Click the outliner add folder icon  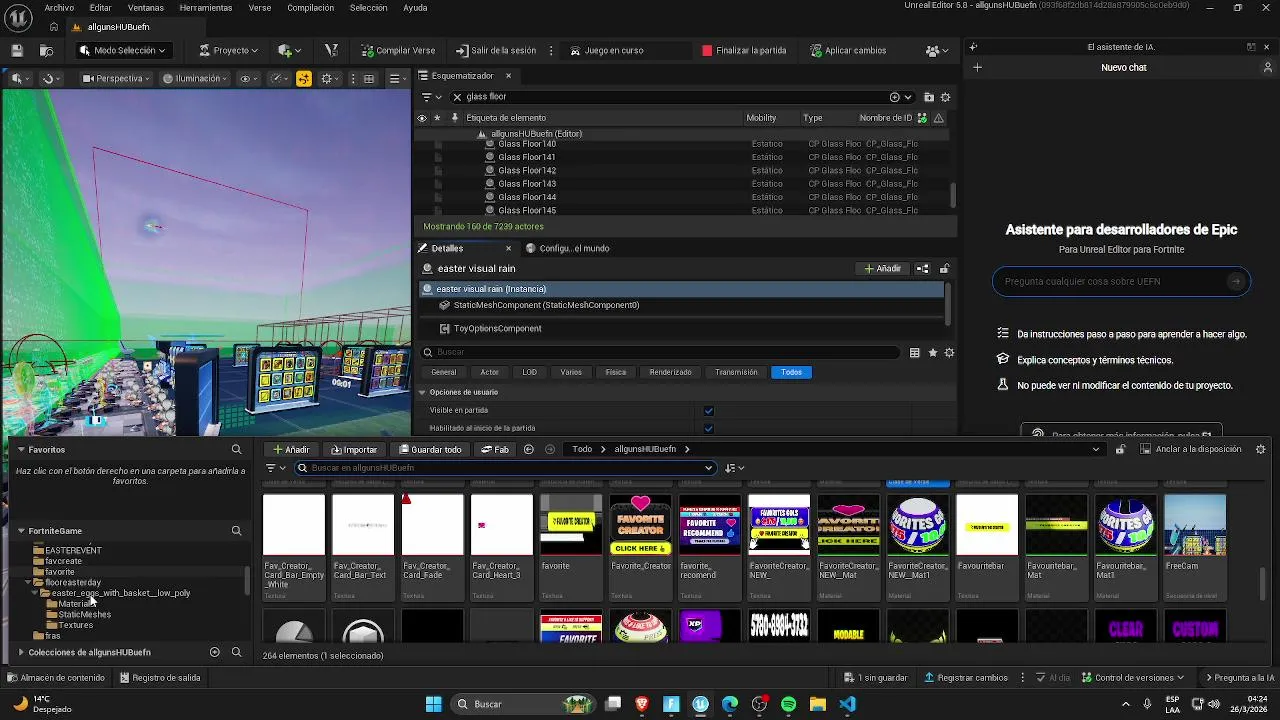pos(929,97)
